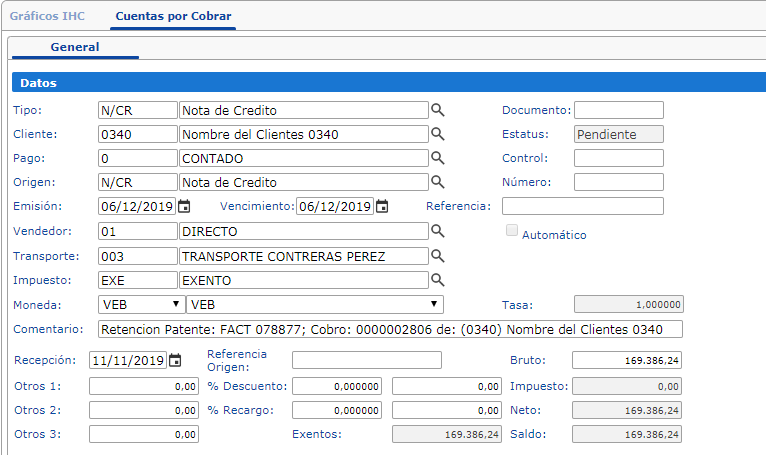The width and height of the screenshot is (766, 455).
Task: Toggle the Automático checkbox
Action: [x=512, y=232]
